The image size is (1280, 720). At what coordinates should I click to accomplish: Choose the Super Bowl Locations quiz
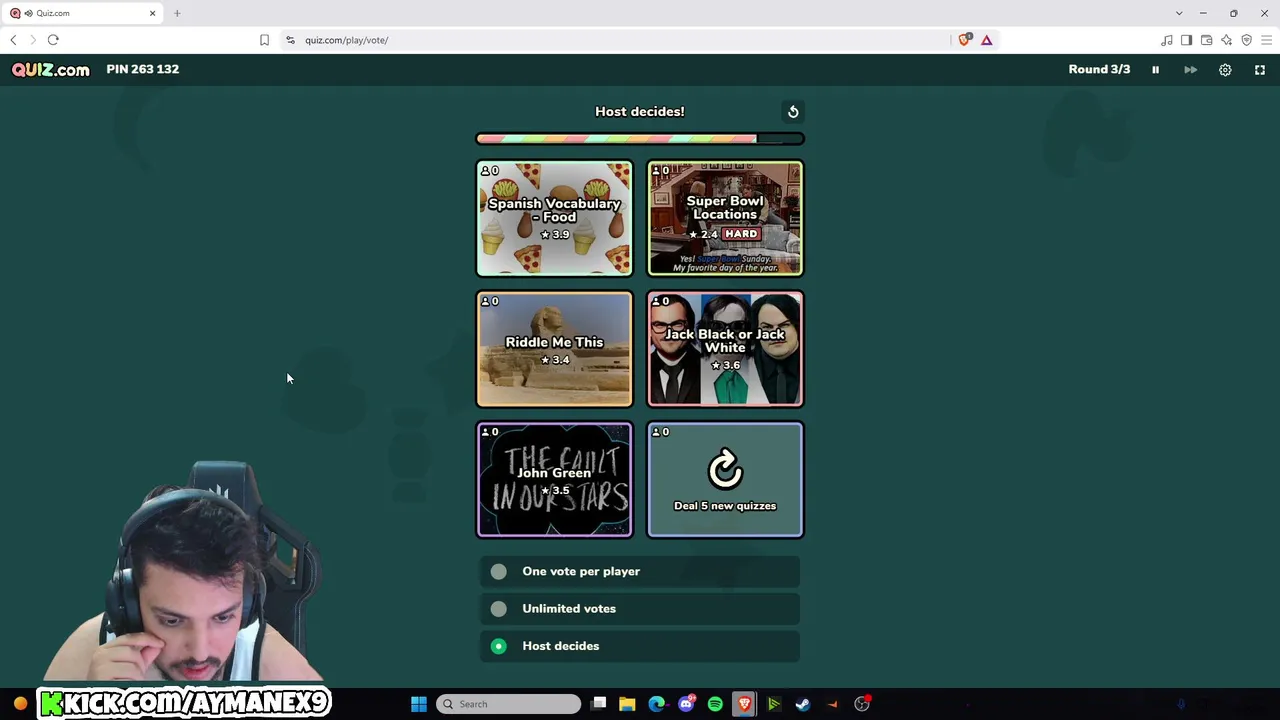[725, 218]
